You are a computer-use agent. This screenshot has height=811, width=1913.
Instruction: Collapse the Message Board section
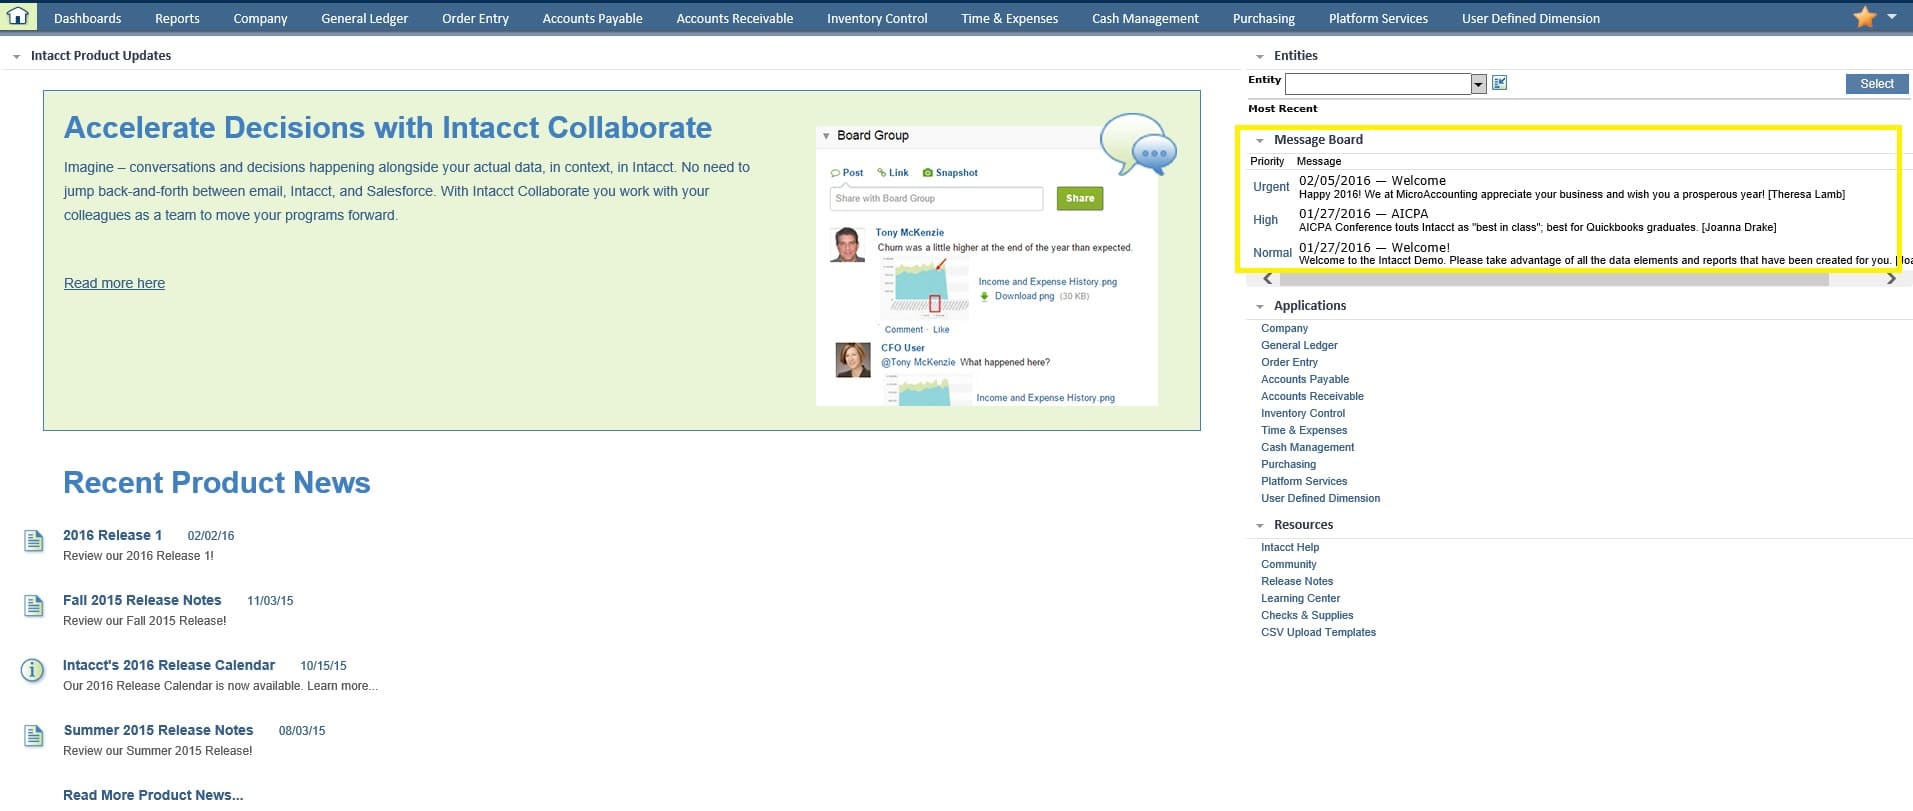(x=1260, y=141)
